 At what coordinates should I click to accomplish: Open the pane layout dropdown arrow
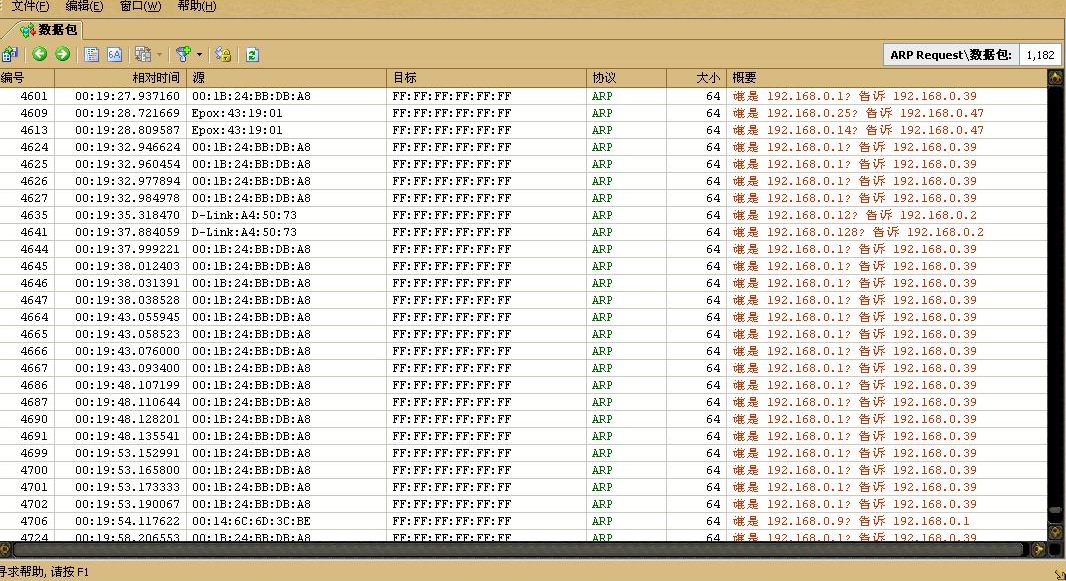click(159, 54)
